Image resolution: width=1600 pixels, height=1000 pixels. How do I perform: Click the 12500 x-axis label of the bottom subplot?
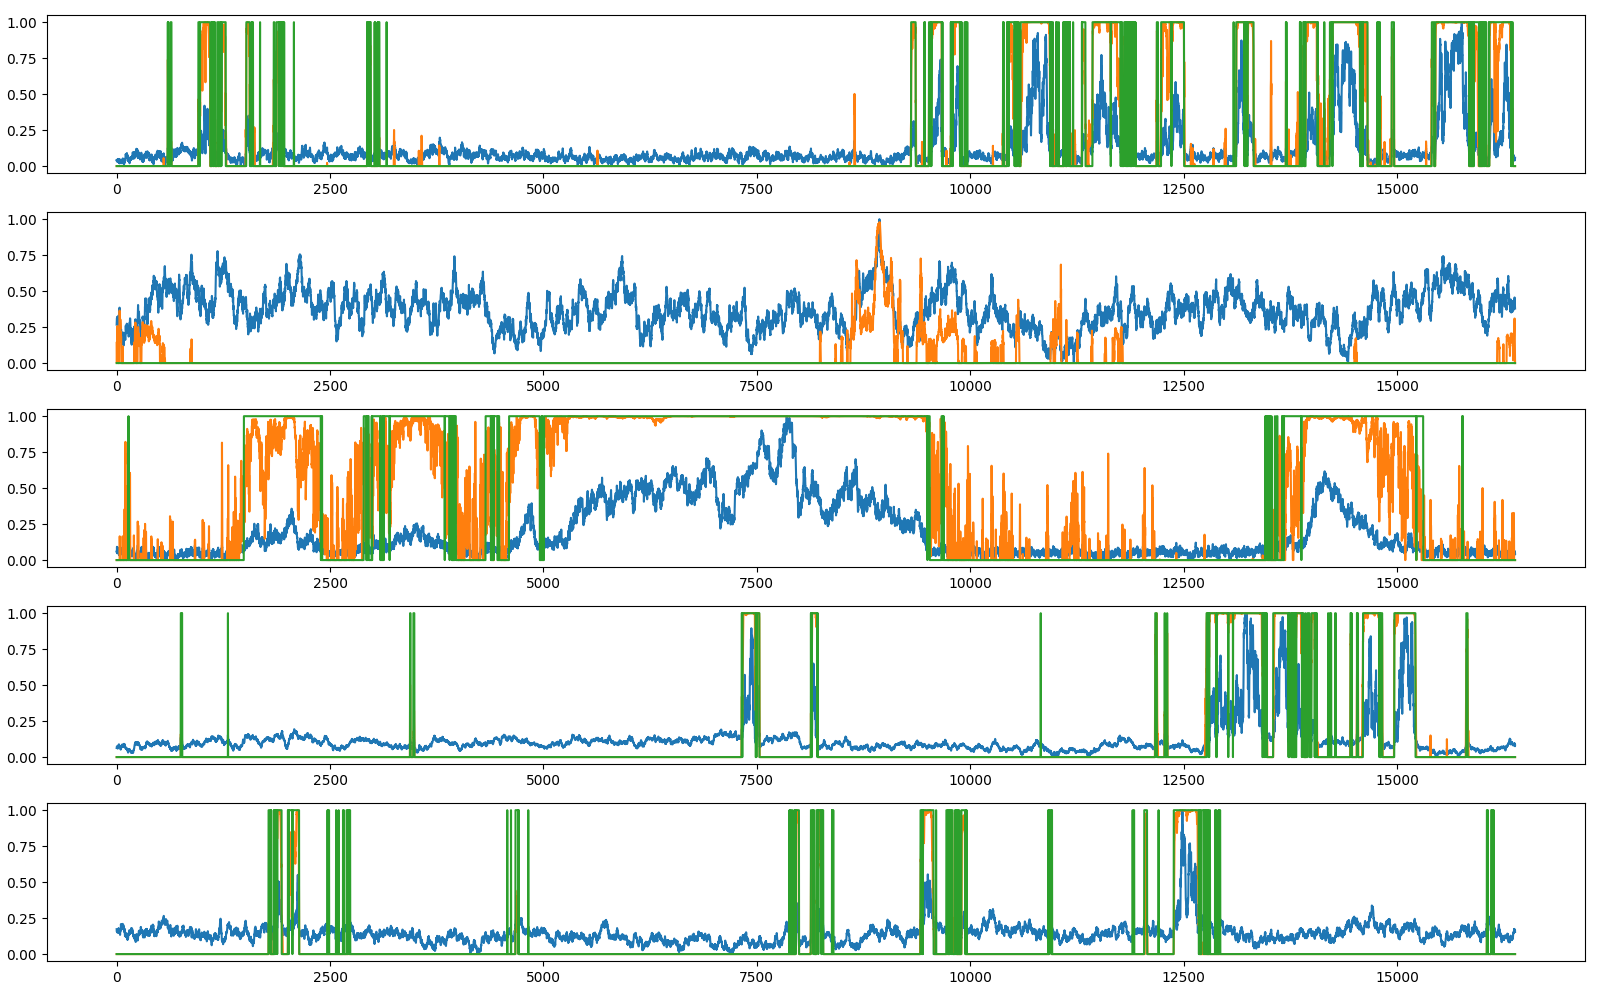[x=1184, y=977]
